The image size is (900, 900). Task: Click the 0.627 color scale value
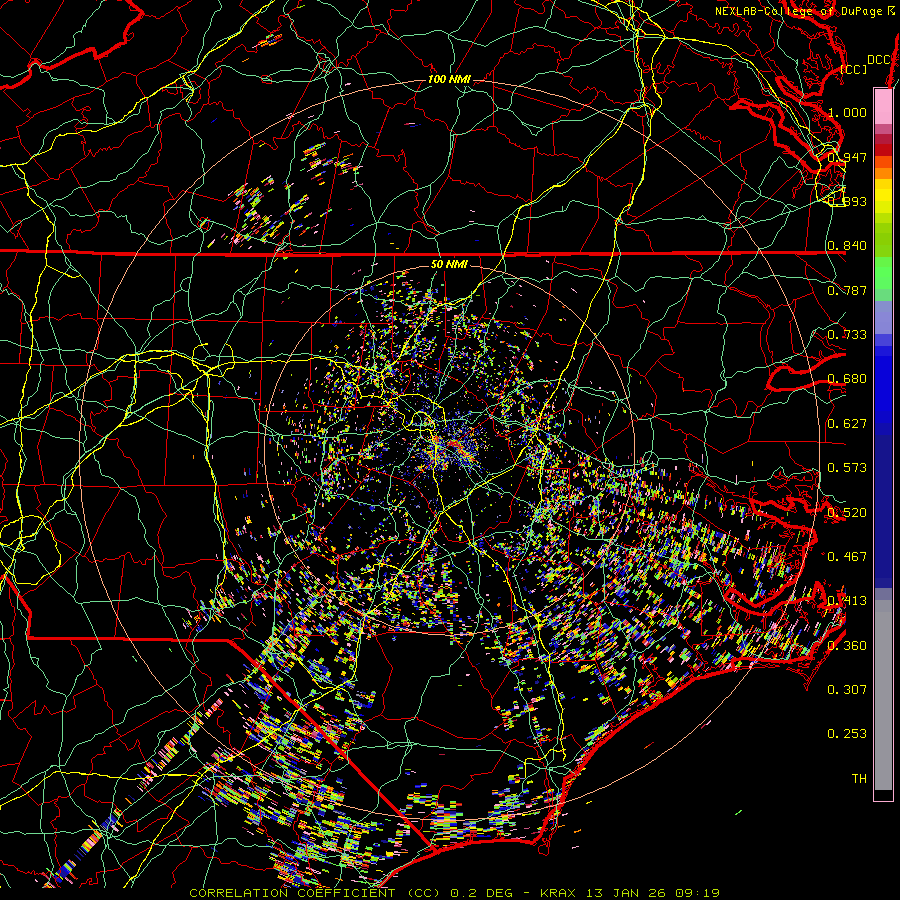[847, 423]
